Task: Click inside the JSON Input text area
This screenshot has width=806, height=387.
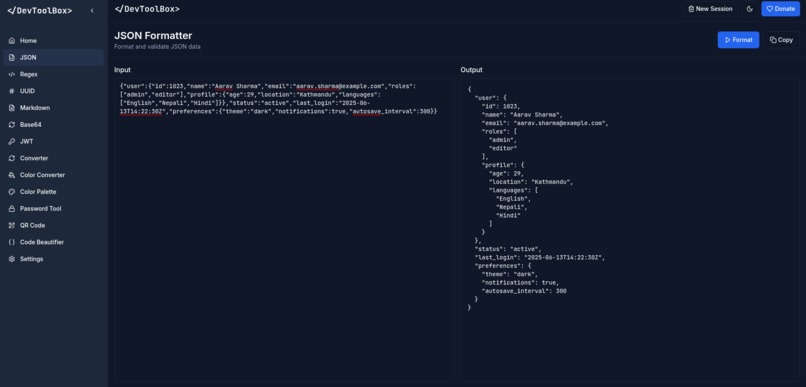Action: [283, 229]
